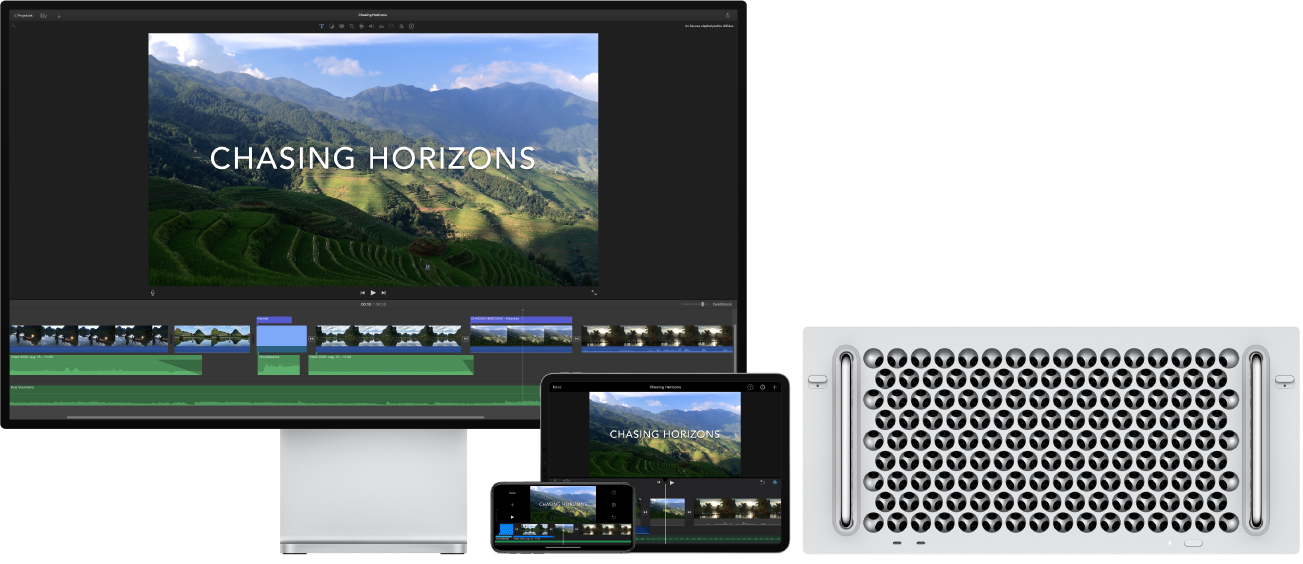The width and height of the screenshot is (1303, 564).
Task: Tap the add media plus icon on iPad
Action: coord(775,387)
